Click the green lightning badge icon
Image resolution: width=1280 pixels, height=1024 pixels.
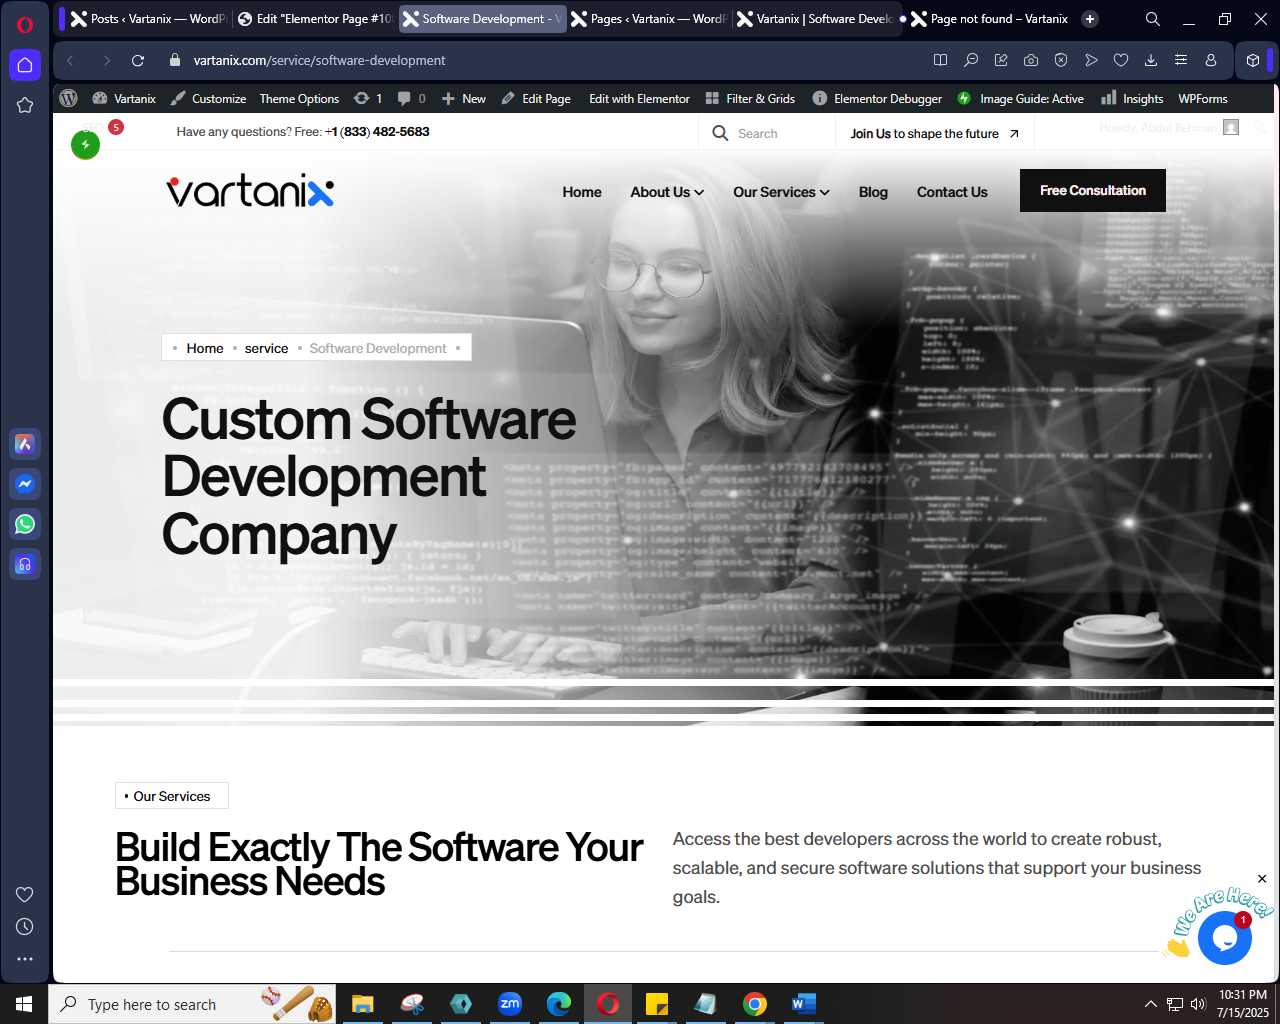[86, 145]
